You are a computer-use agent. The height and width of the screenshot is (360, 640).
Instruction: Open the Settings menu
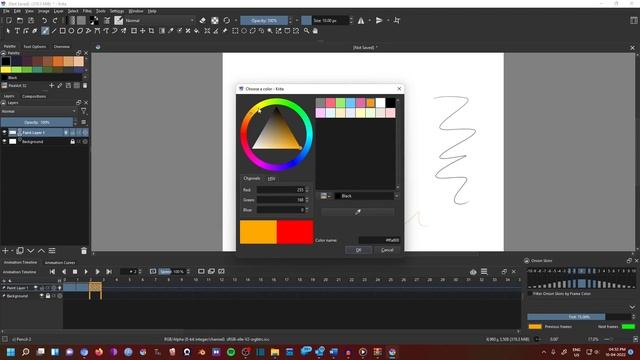coord(117,11)
